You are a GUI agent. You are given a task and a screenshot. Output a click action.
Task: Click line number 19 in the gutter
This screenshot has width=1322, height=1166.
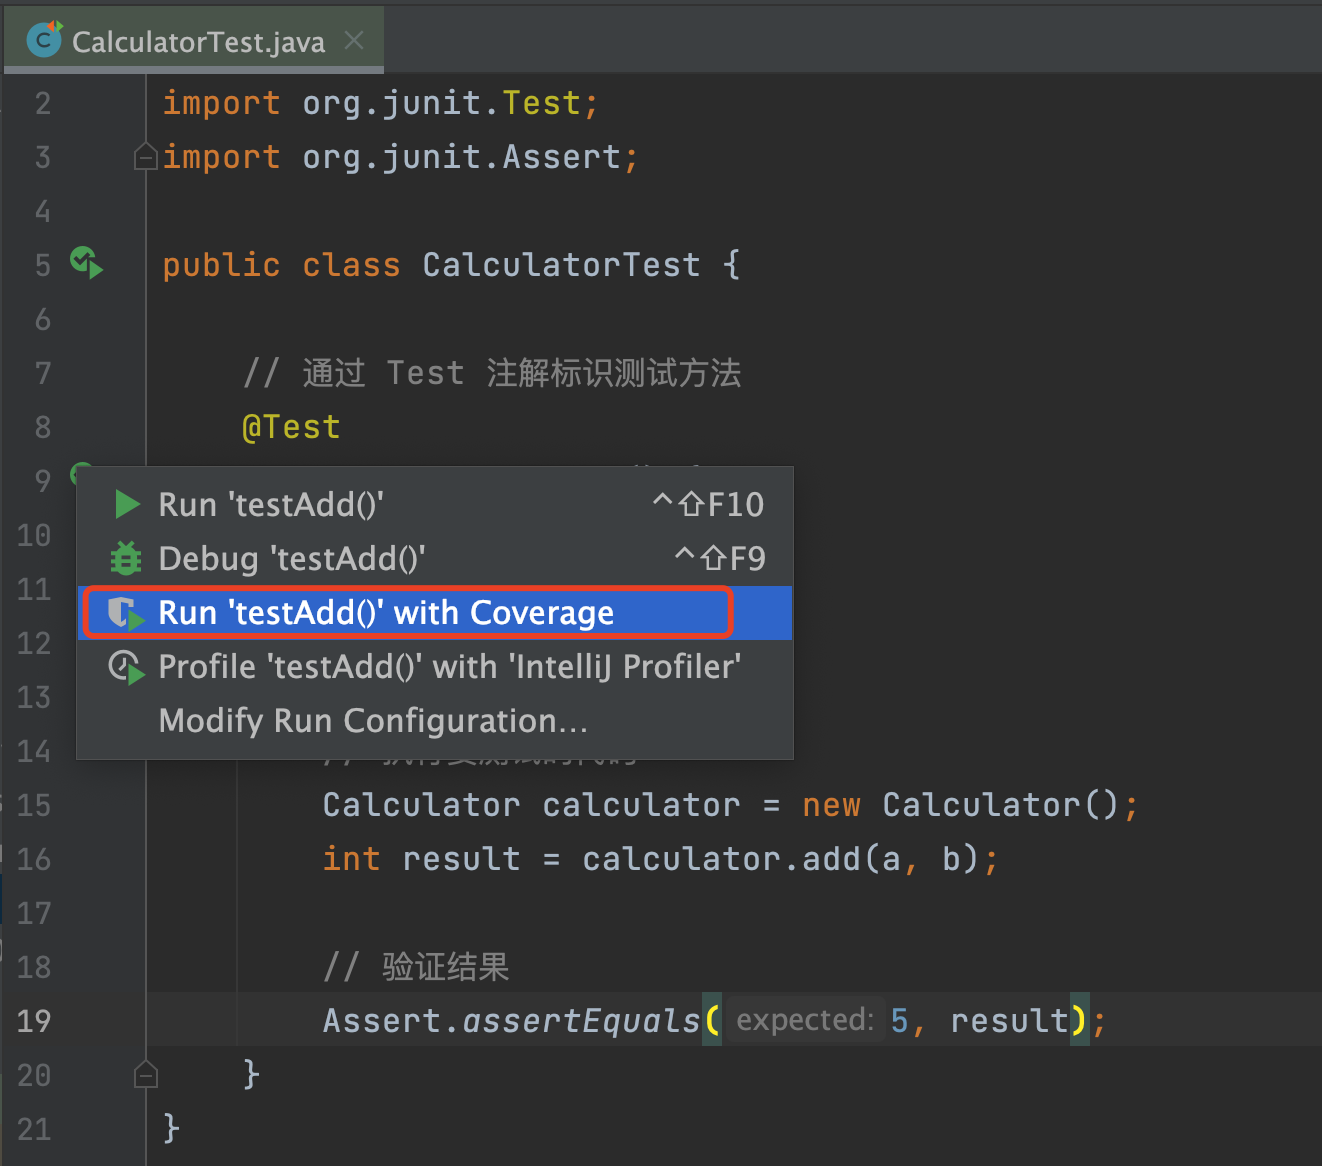(34, 1021)
